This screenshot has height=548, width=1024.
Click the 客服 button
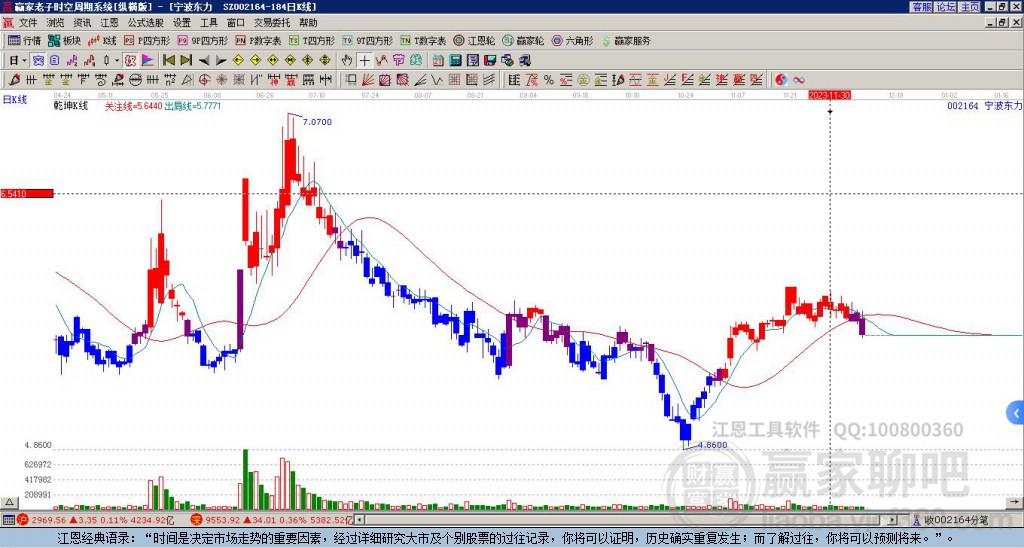[921, 7]
